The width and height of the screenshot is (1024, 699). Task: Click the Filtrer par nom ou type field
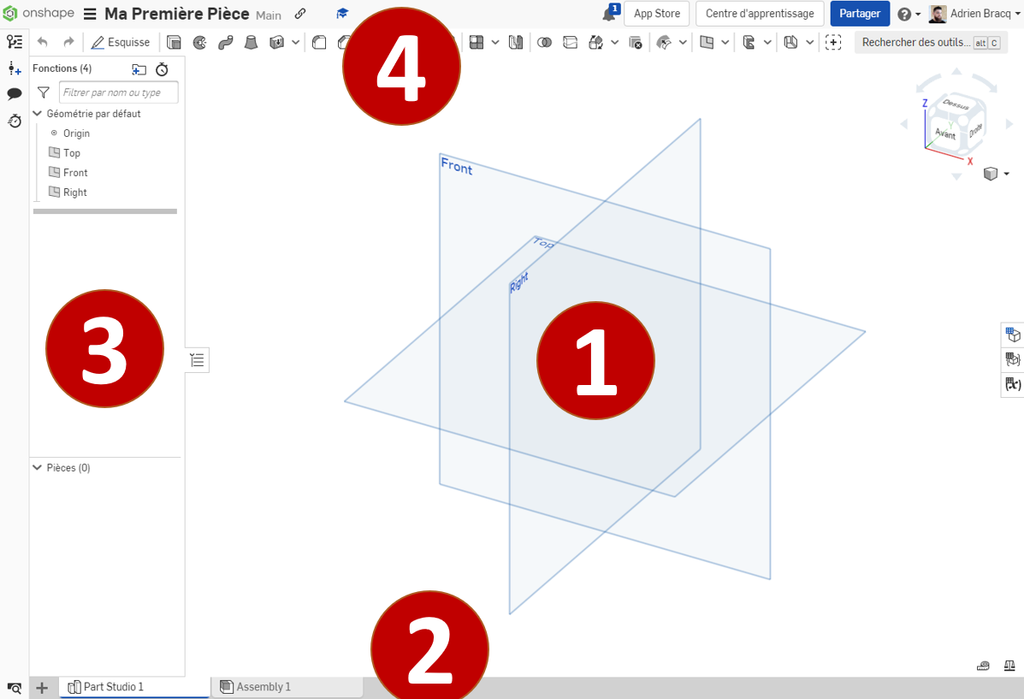pyautogui.click(x=117, y=93)
